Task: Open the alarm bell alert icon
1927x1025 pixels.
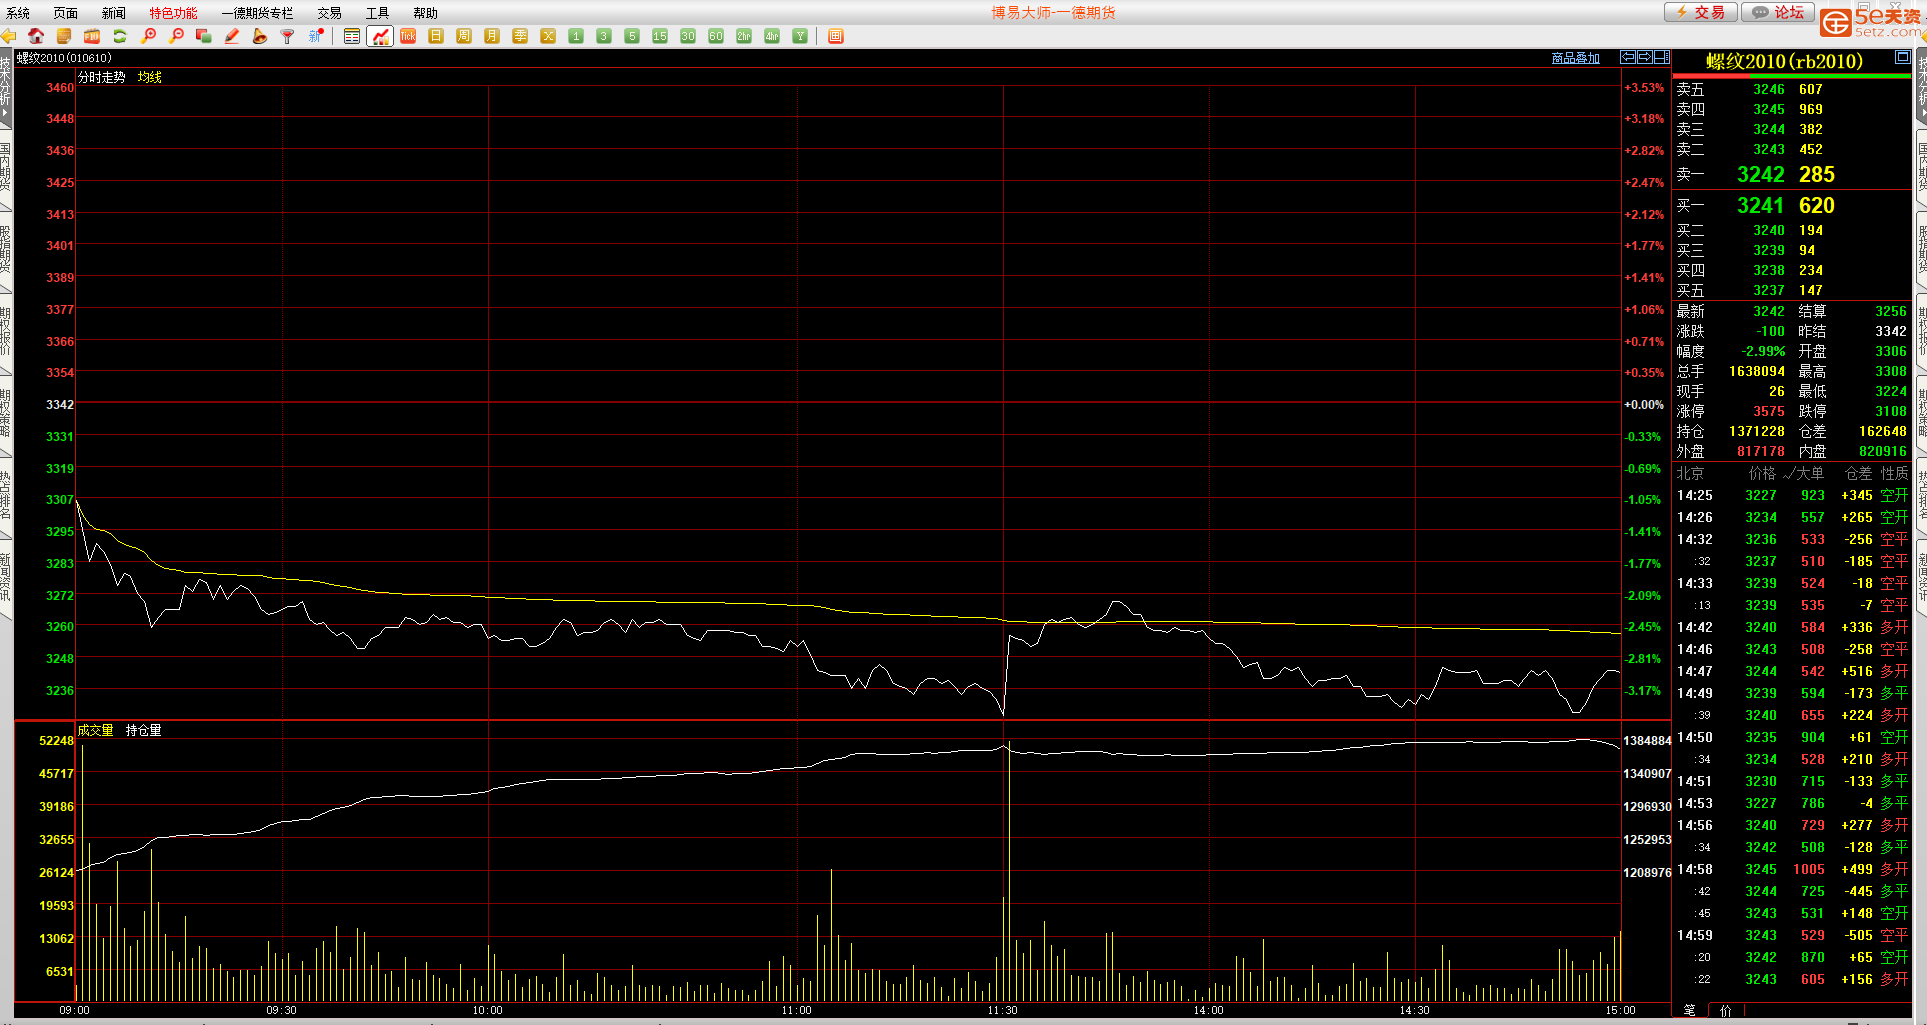Action: (x=260, y=36)
